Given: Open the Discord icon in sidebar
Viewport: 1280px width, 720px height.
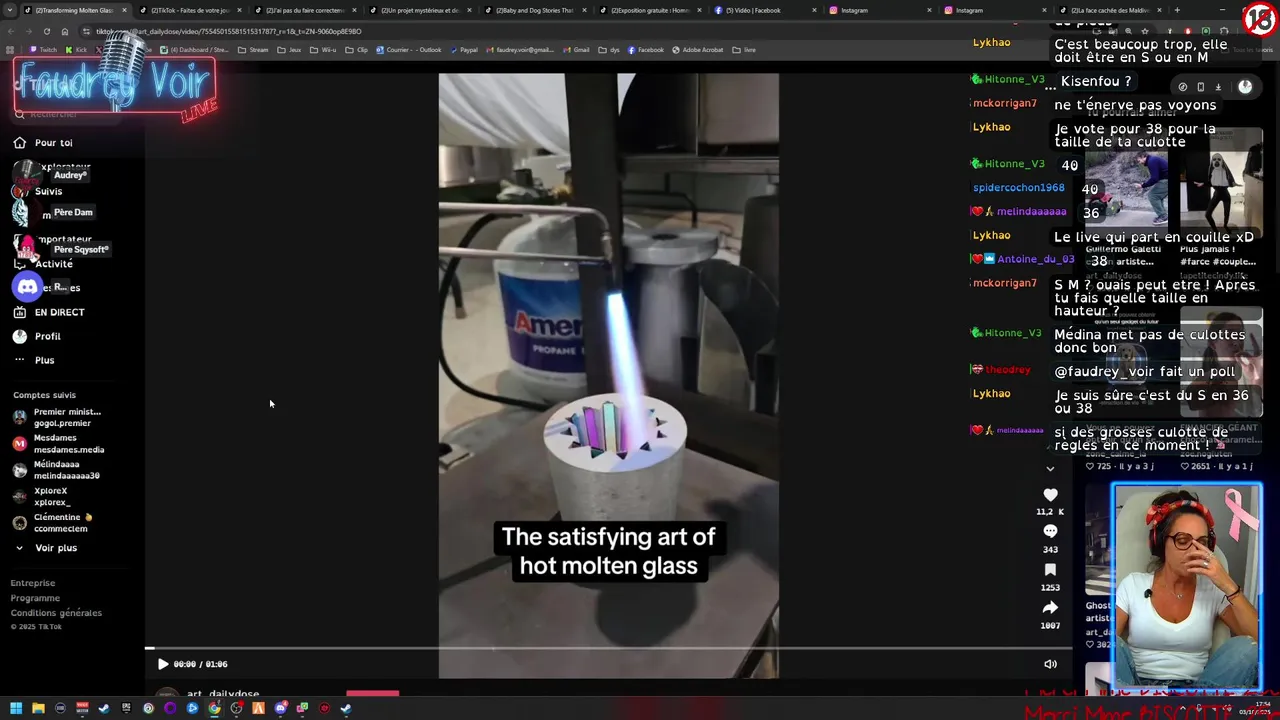Looking at the screenshot, I should click(27, 287).
